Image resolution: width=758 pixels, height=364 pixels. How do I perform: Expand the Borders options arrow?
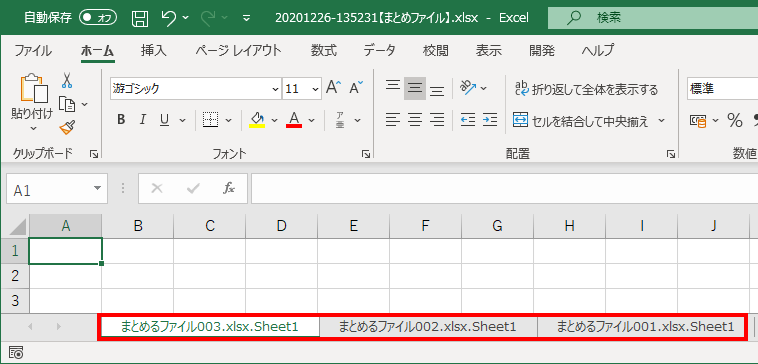coord(229,120)
